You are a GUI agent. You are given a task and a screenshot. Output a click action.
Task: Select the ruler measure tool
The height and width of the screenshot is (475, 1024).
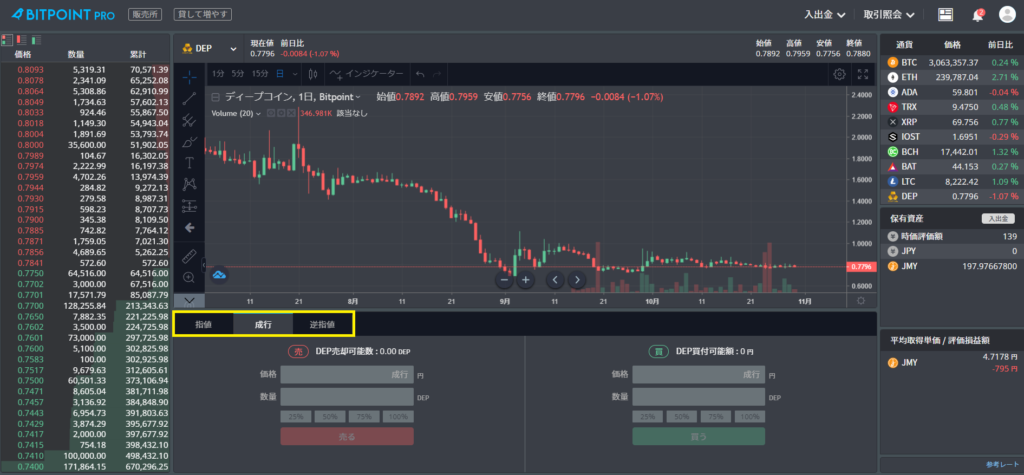click(189, 255)
